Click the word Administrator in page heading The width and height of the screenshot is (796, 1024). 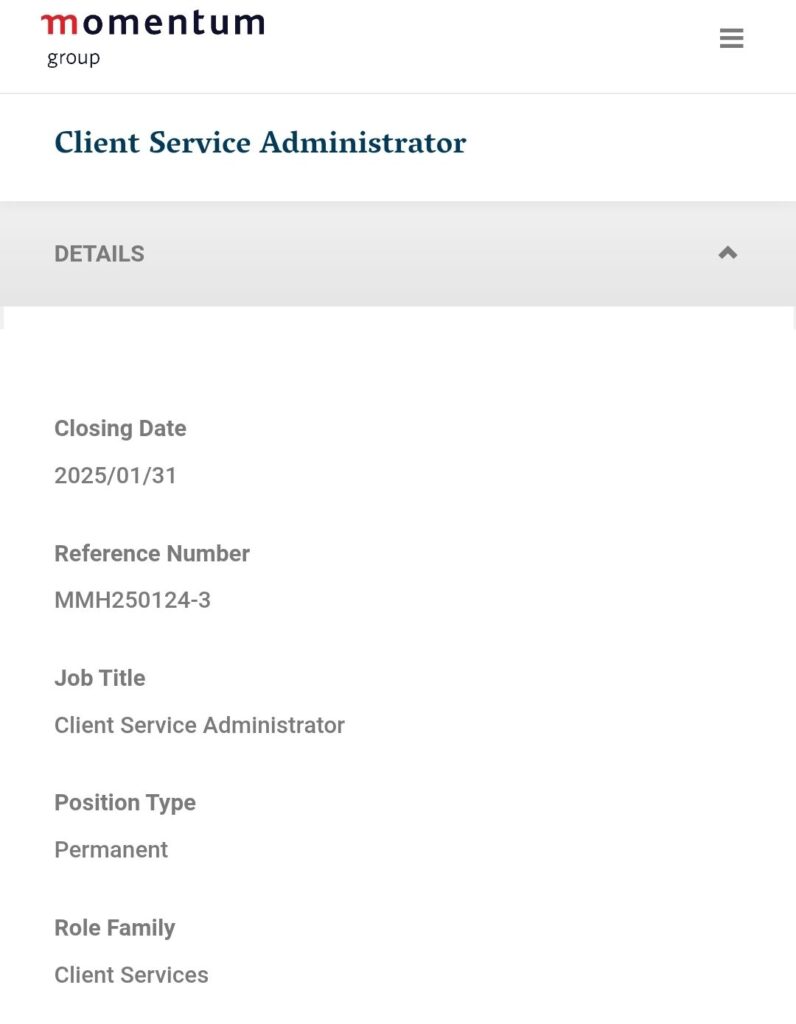click(x=363, y=143)
